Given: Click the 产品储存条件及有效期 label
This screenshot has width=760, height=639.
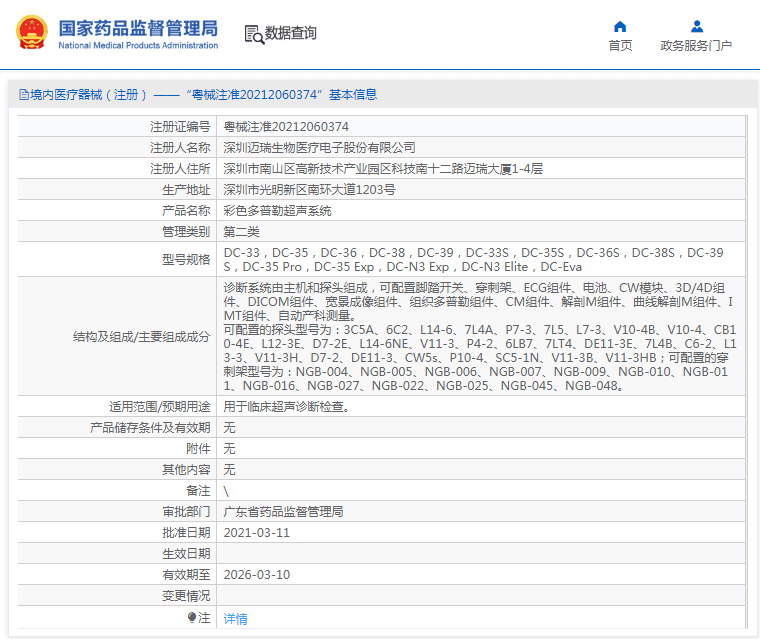Looking at the screenshot, I should click(x=150, y=428).
